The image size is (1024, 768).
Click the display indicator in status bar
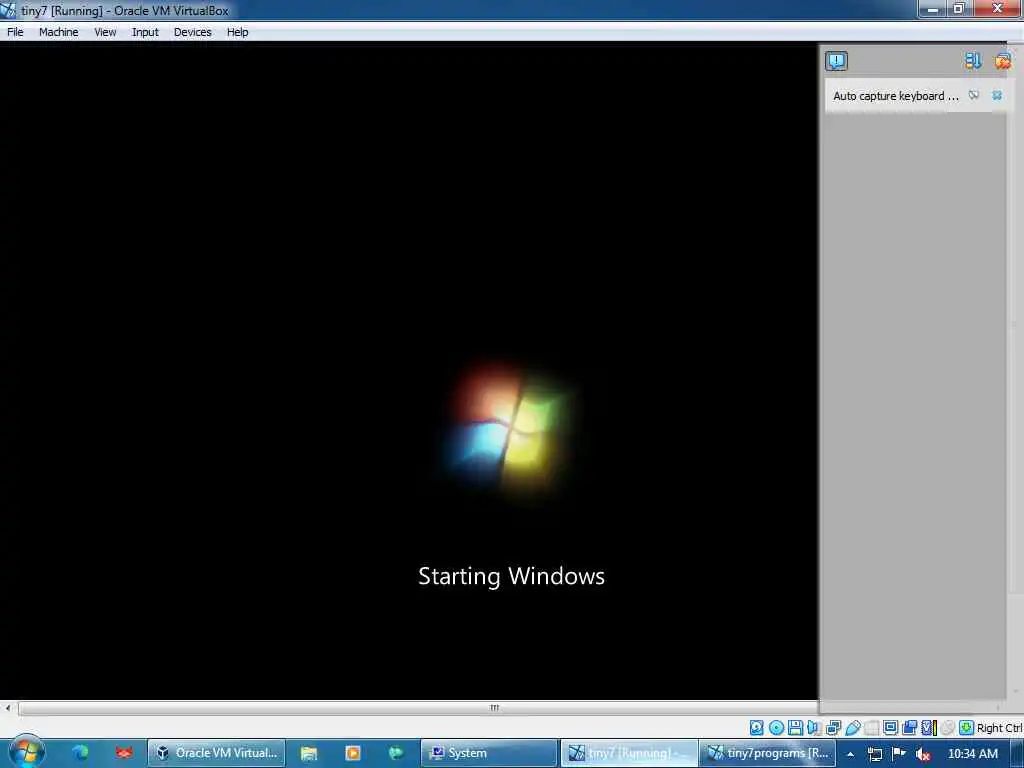(x=890, y=728)
